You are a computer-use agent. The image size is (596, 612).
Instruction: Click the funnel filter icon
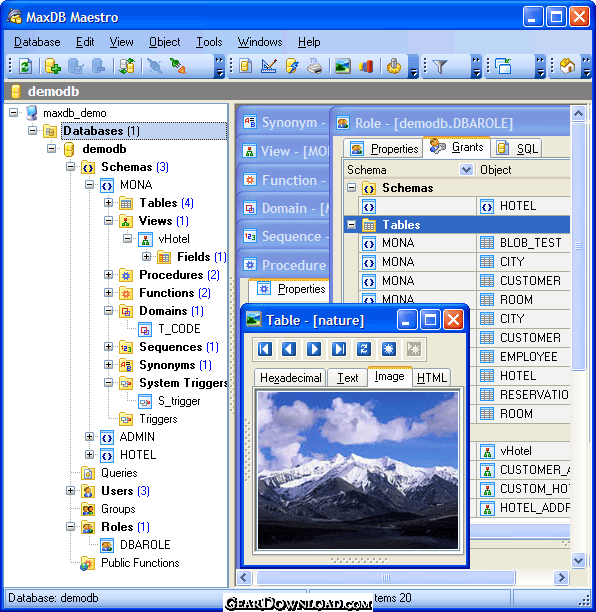click(x=440, y=66)
